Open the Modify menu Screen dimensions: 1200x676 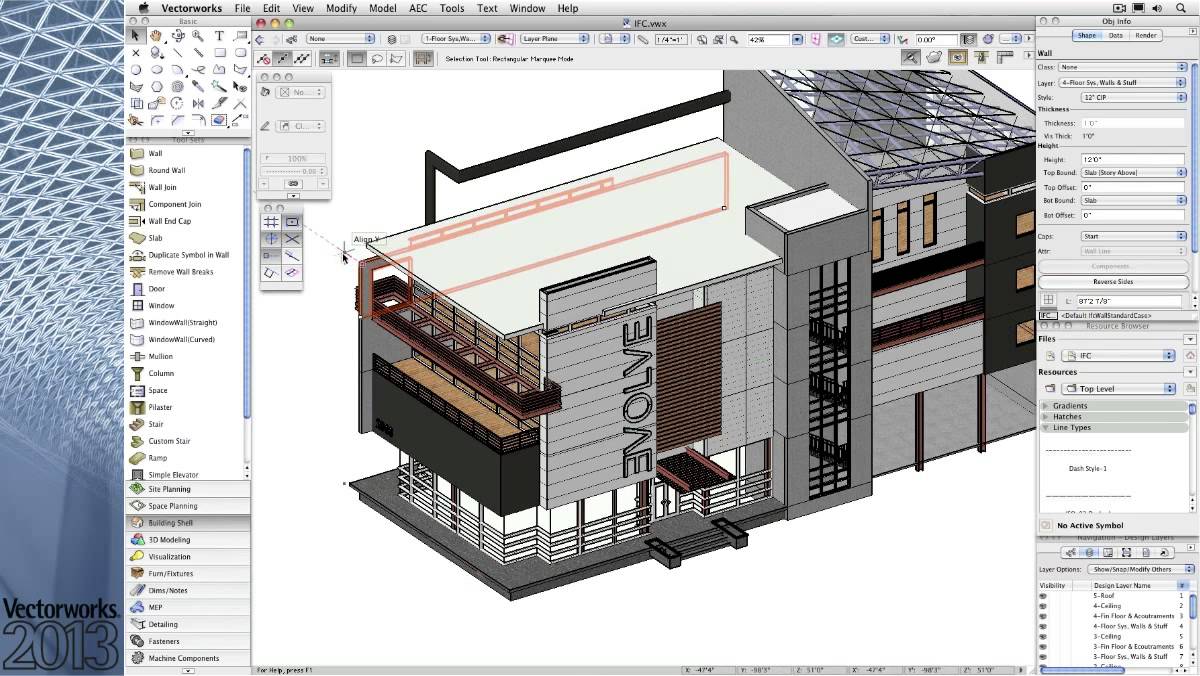click(x=340, y=8)
